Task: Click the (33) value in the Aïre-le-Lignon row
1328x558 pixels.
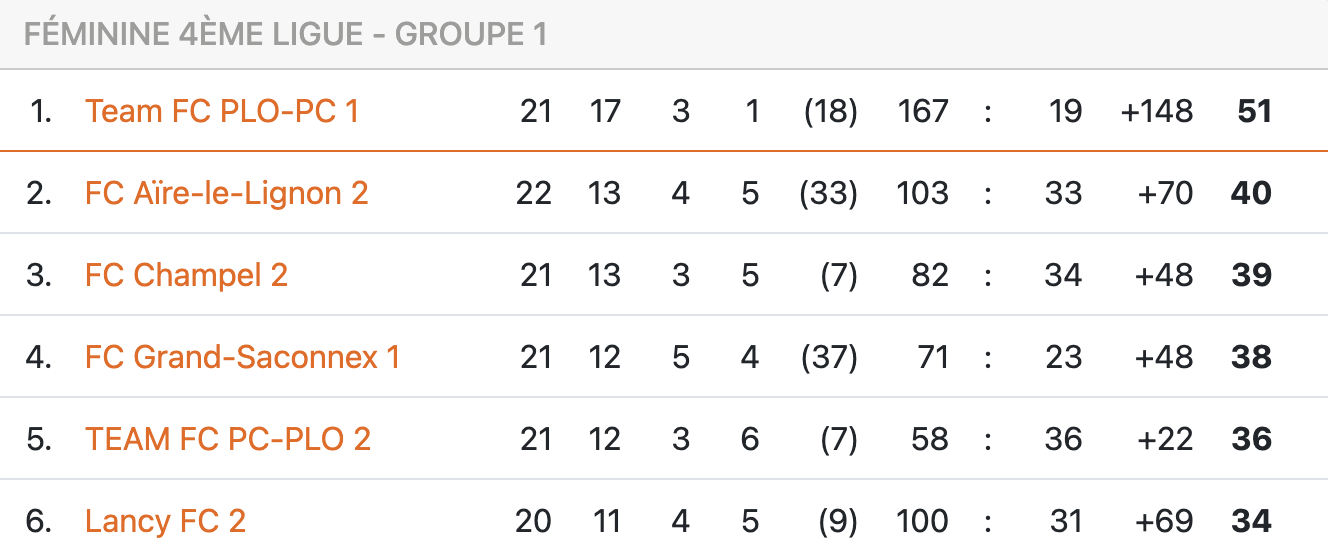Action: (829, 193)
